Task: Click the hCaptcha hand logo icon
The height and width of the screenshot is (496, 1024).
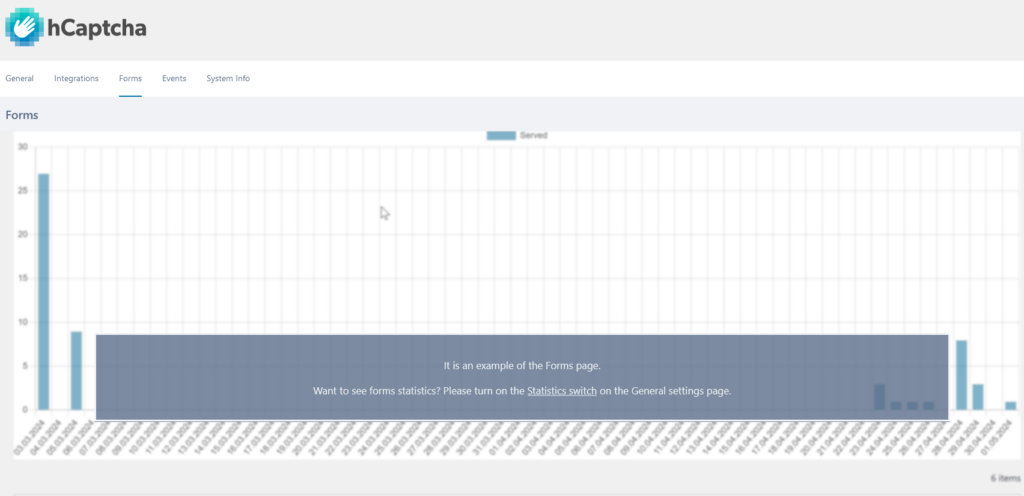Action: [24, 27]
